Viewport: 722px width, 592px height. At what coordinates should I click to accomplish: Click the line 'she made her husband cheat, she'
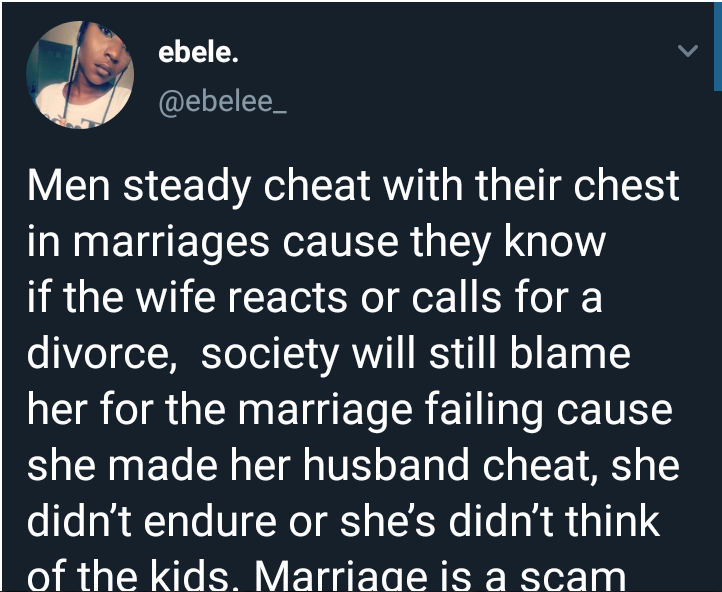(x=353, y=465)
